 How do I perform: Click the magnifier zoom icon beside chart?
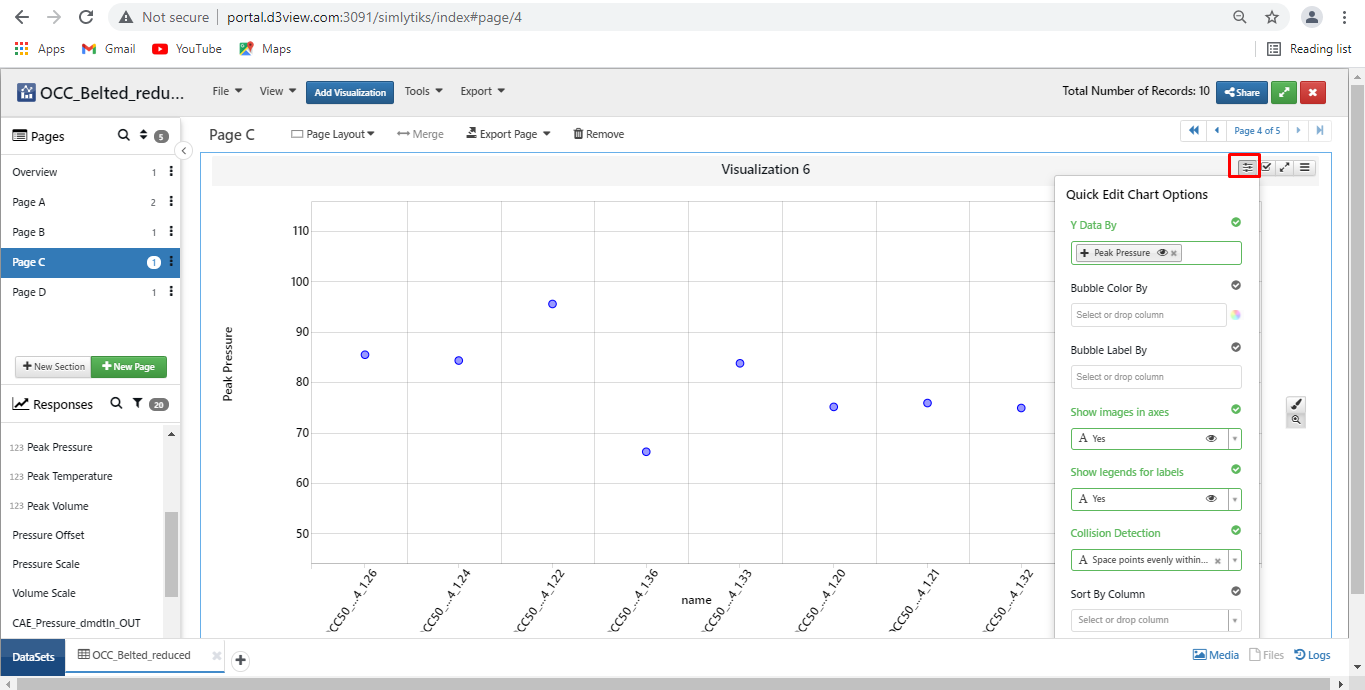(x=1296, y=420)
